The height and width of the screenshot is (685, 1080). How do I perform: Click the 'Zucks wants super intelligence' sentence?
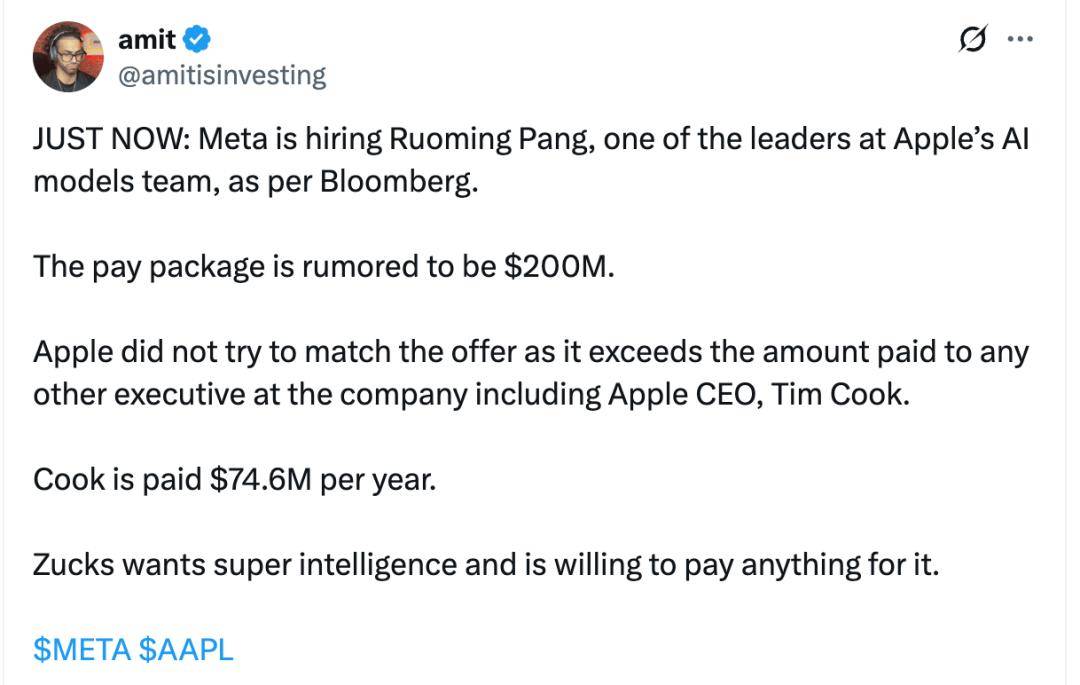[x=486, y=565]
